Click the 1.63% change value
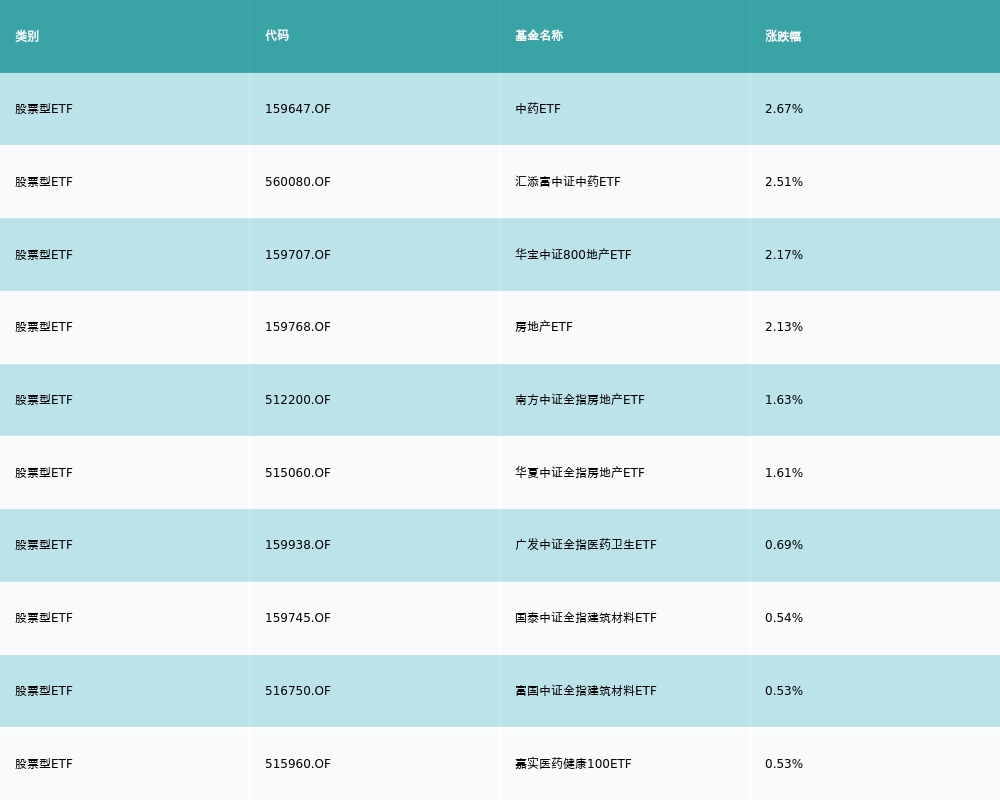The image size is (1000, 800). click(x=784, y=400)
